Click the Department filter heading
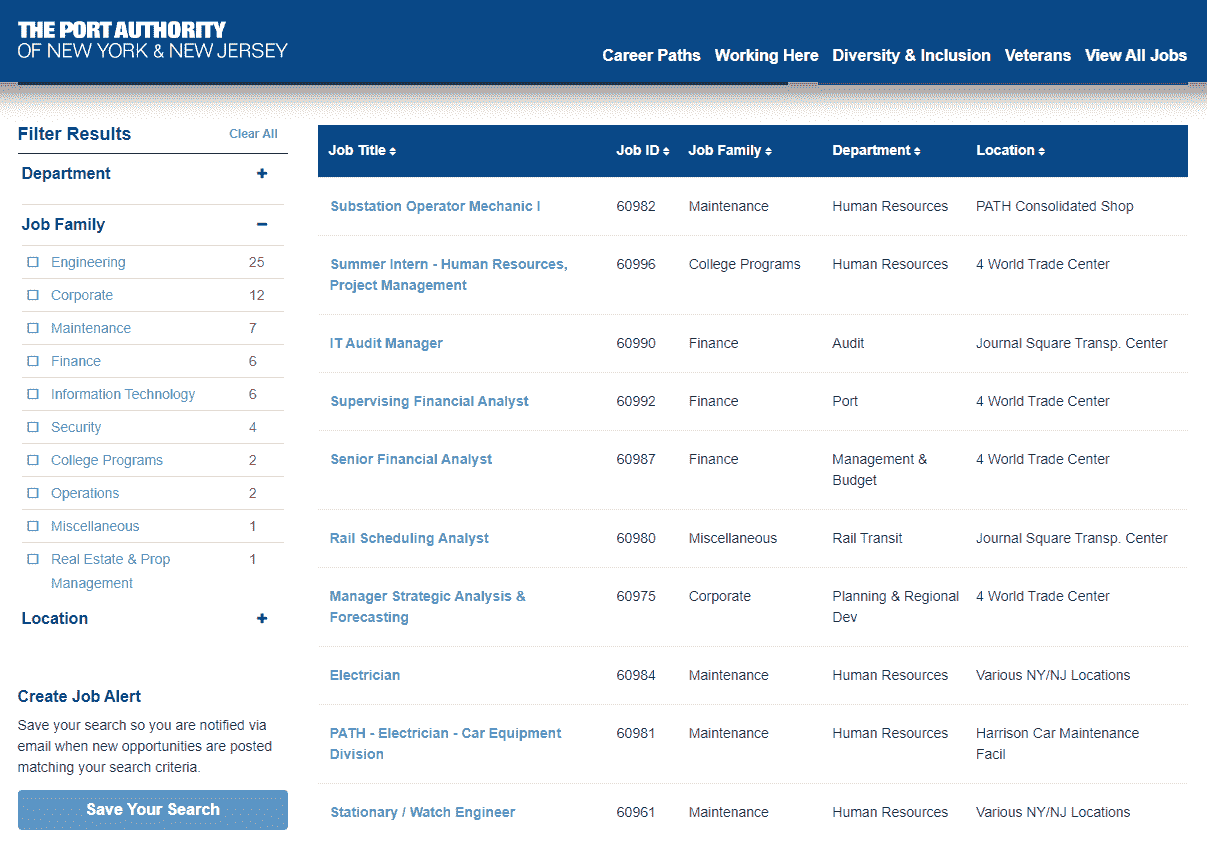 pos(66,173)
